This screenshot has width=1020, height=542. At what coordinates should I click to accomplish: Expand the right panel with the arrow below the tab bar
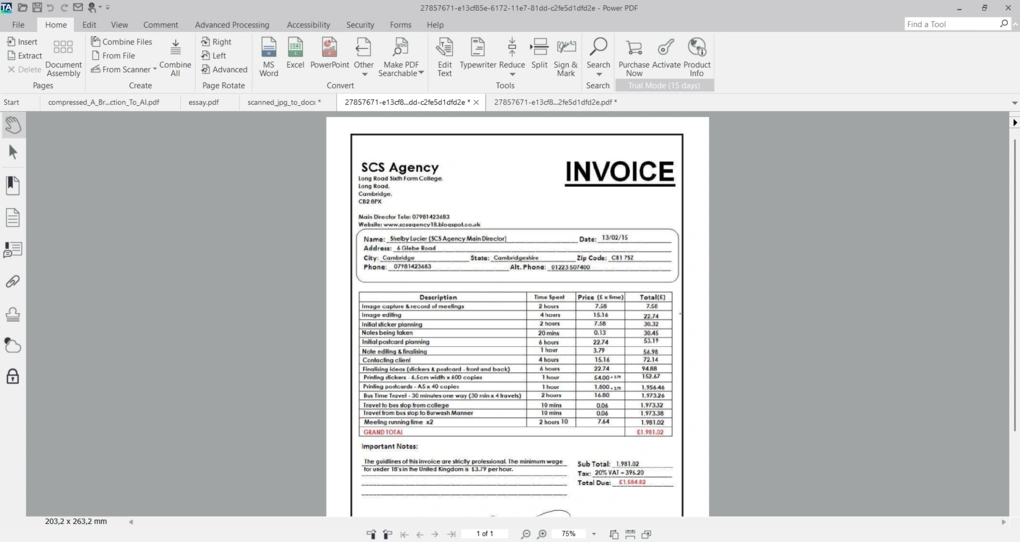coord(1014,122)
